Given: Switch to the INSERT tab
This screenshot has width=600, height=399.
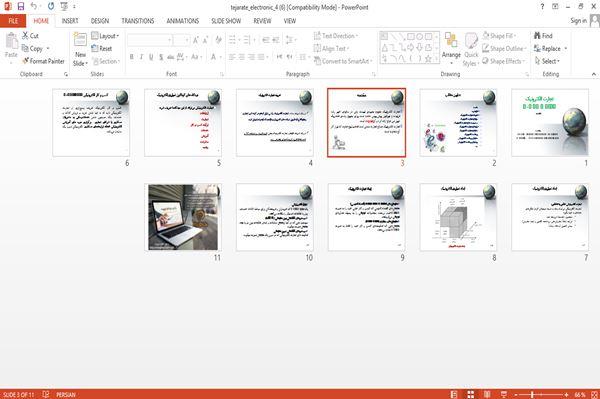Looking at the screenshot, I should 70,21.
